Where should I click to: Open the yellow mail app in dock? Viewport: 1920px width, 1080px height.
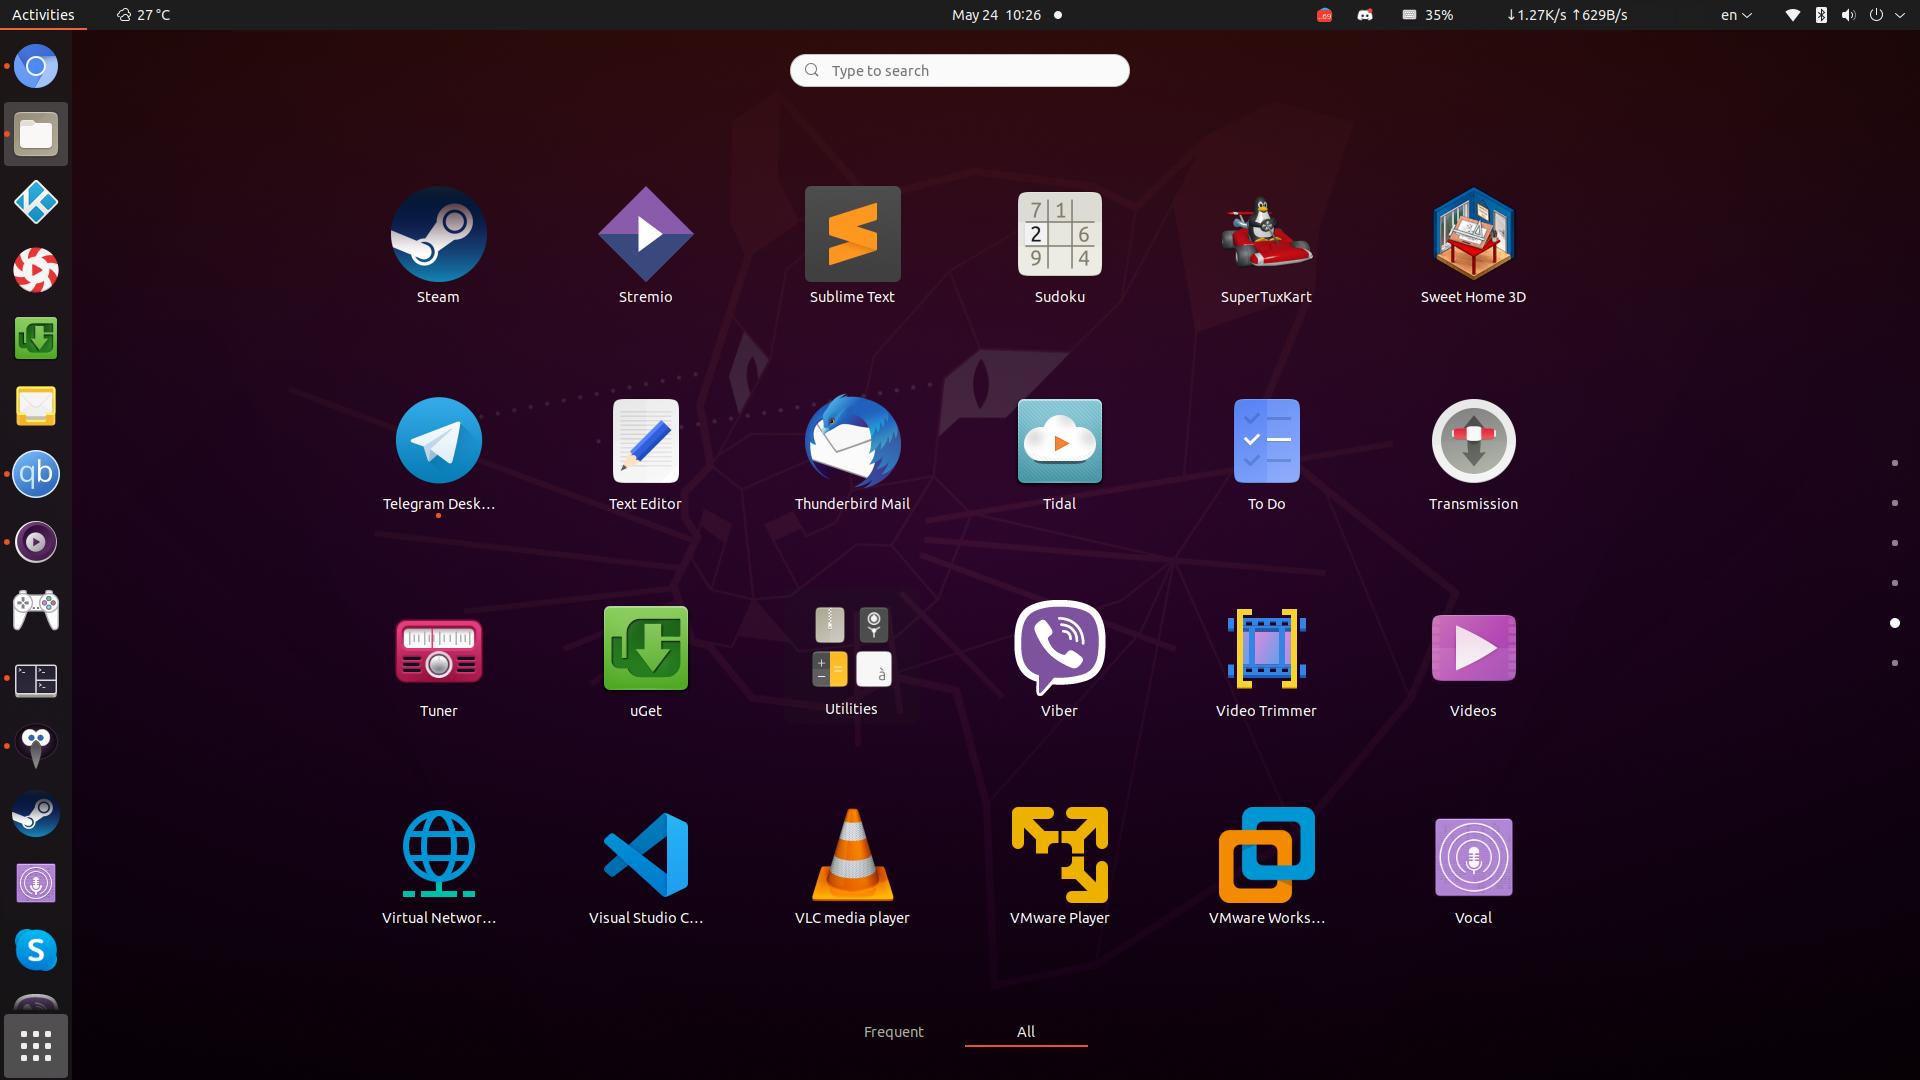pos(36,406)
